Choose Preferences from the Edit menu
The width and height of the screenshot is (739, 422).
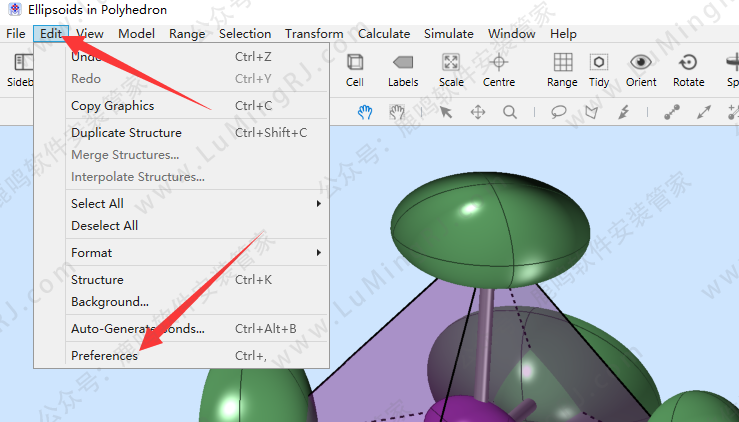point(105,355)
